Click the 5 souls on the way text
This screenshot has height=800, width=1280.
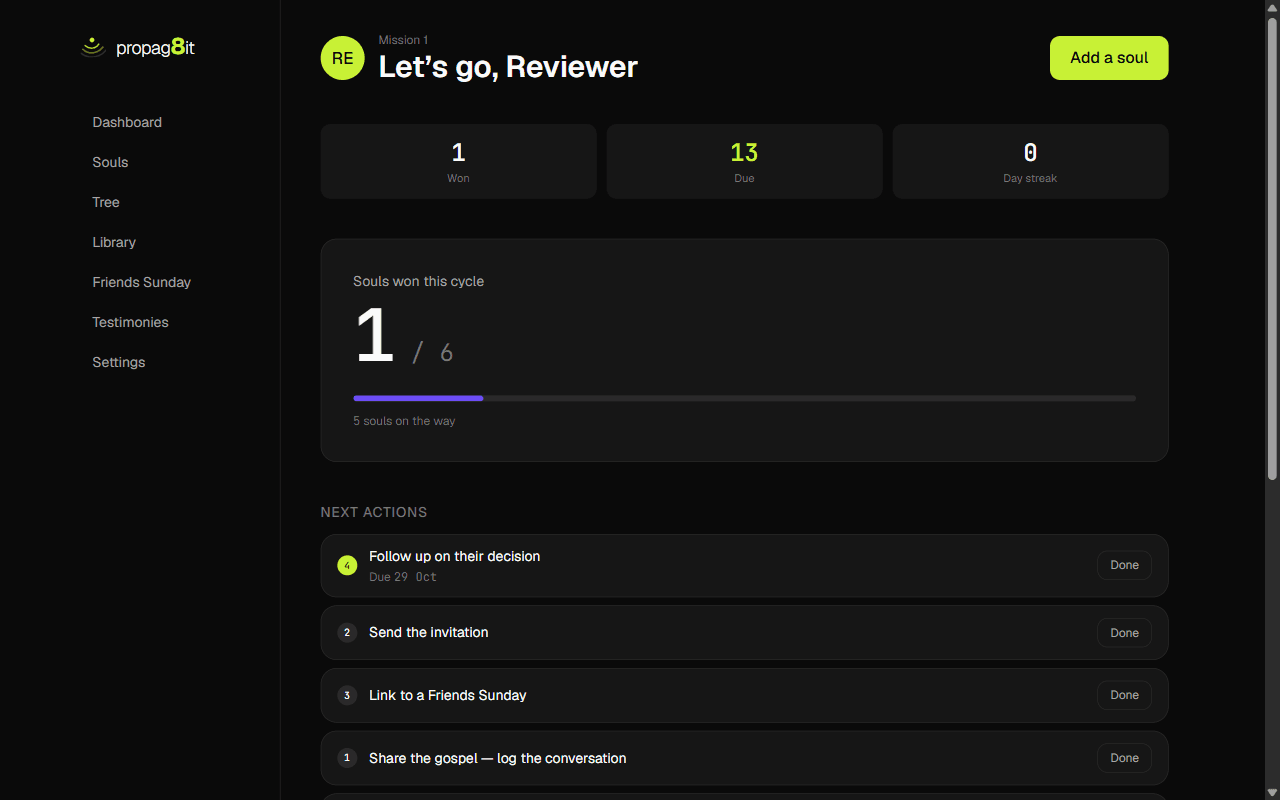tap(404, 421)
